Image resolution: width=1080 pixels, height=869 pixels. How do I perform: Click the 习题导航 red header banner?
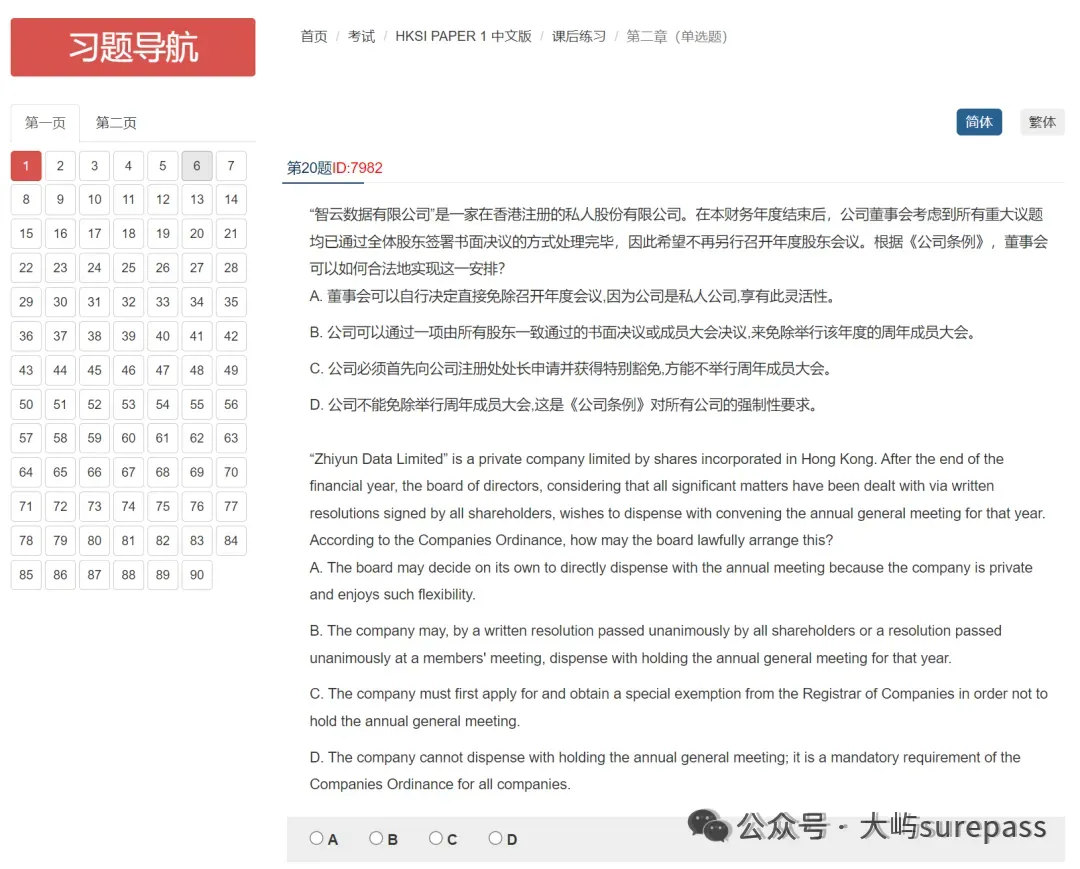(133, 47)
